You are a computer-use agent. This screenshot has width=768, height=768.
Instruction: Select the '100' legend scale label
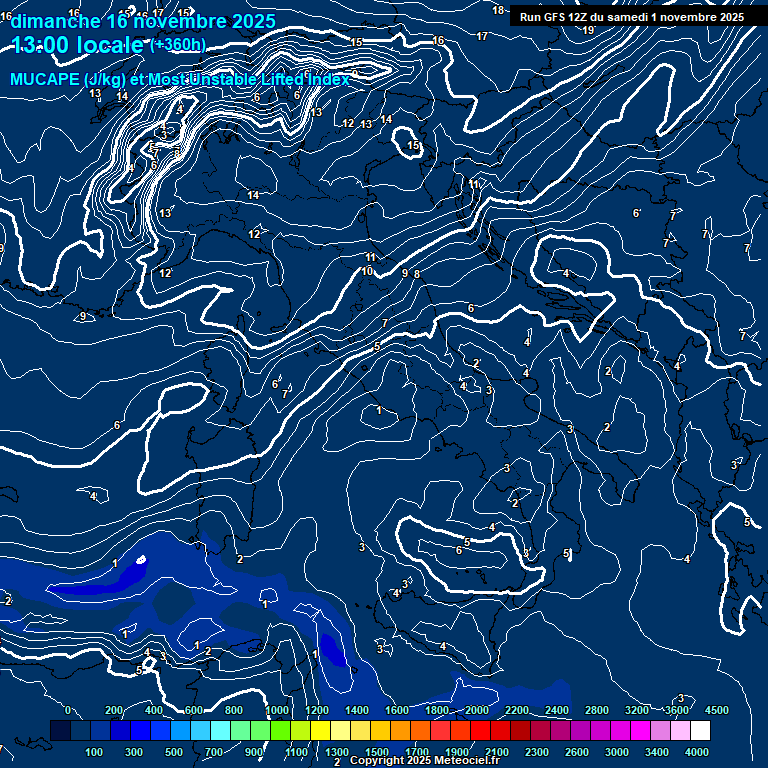pos(94,752)
